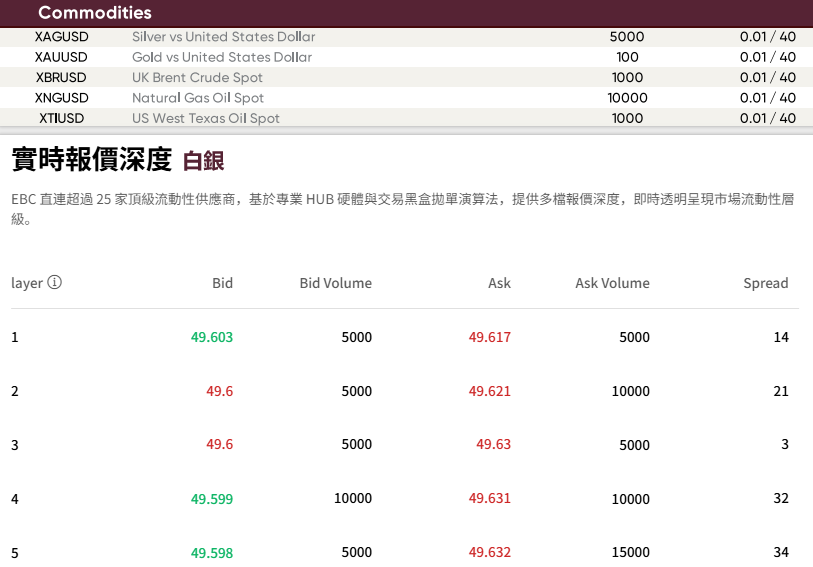
Task: Click the Ask Volume column header
Action: (612, 283)
